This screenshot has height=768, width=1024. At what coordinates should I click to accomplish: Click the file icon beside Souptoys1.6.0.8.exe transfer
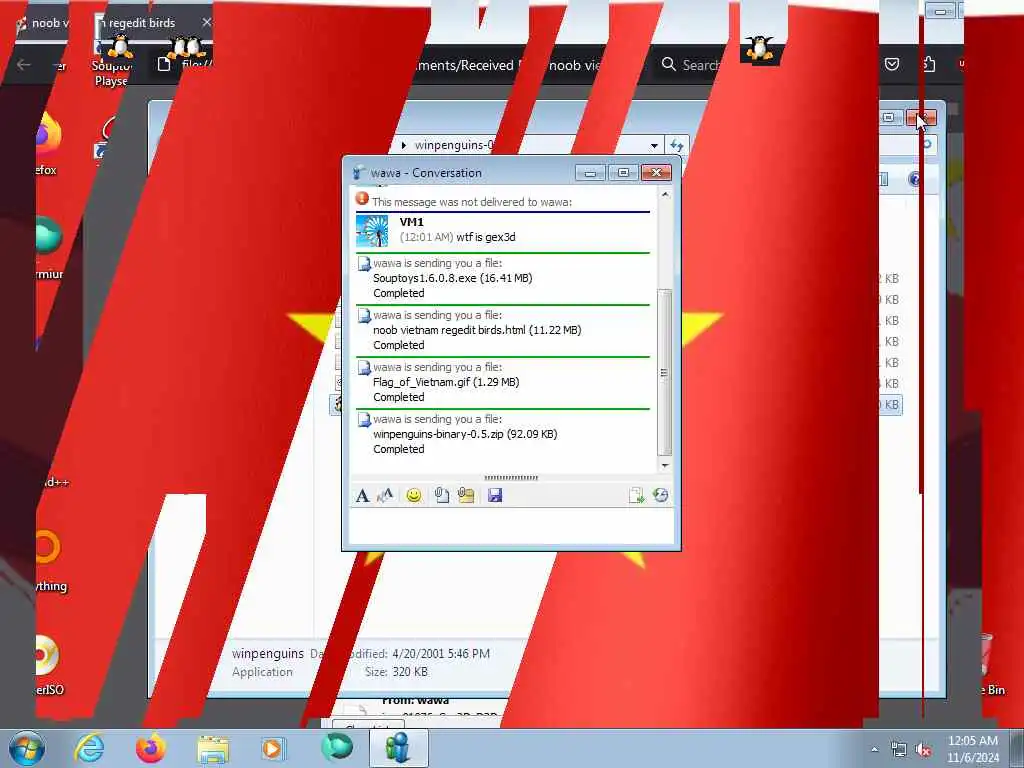364,264
